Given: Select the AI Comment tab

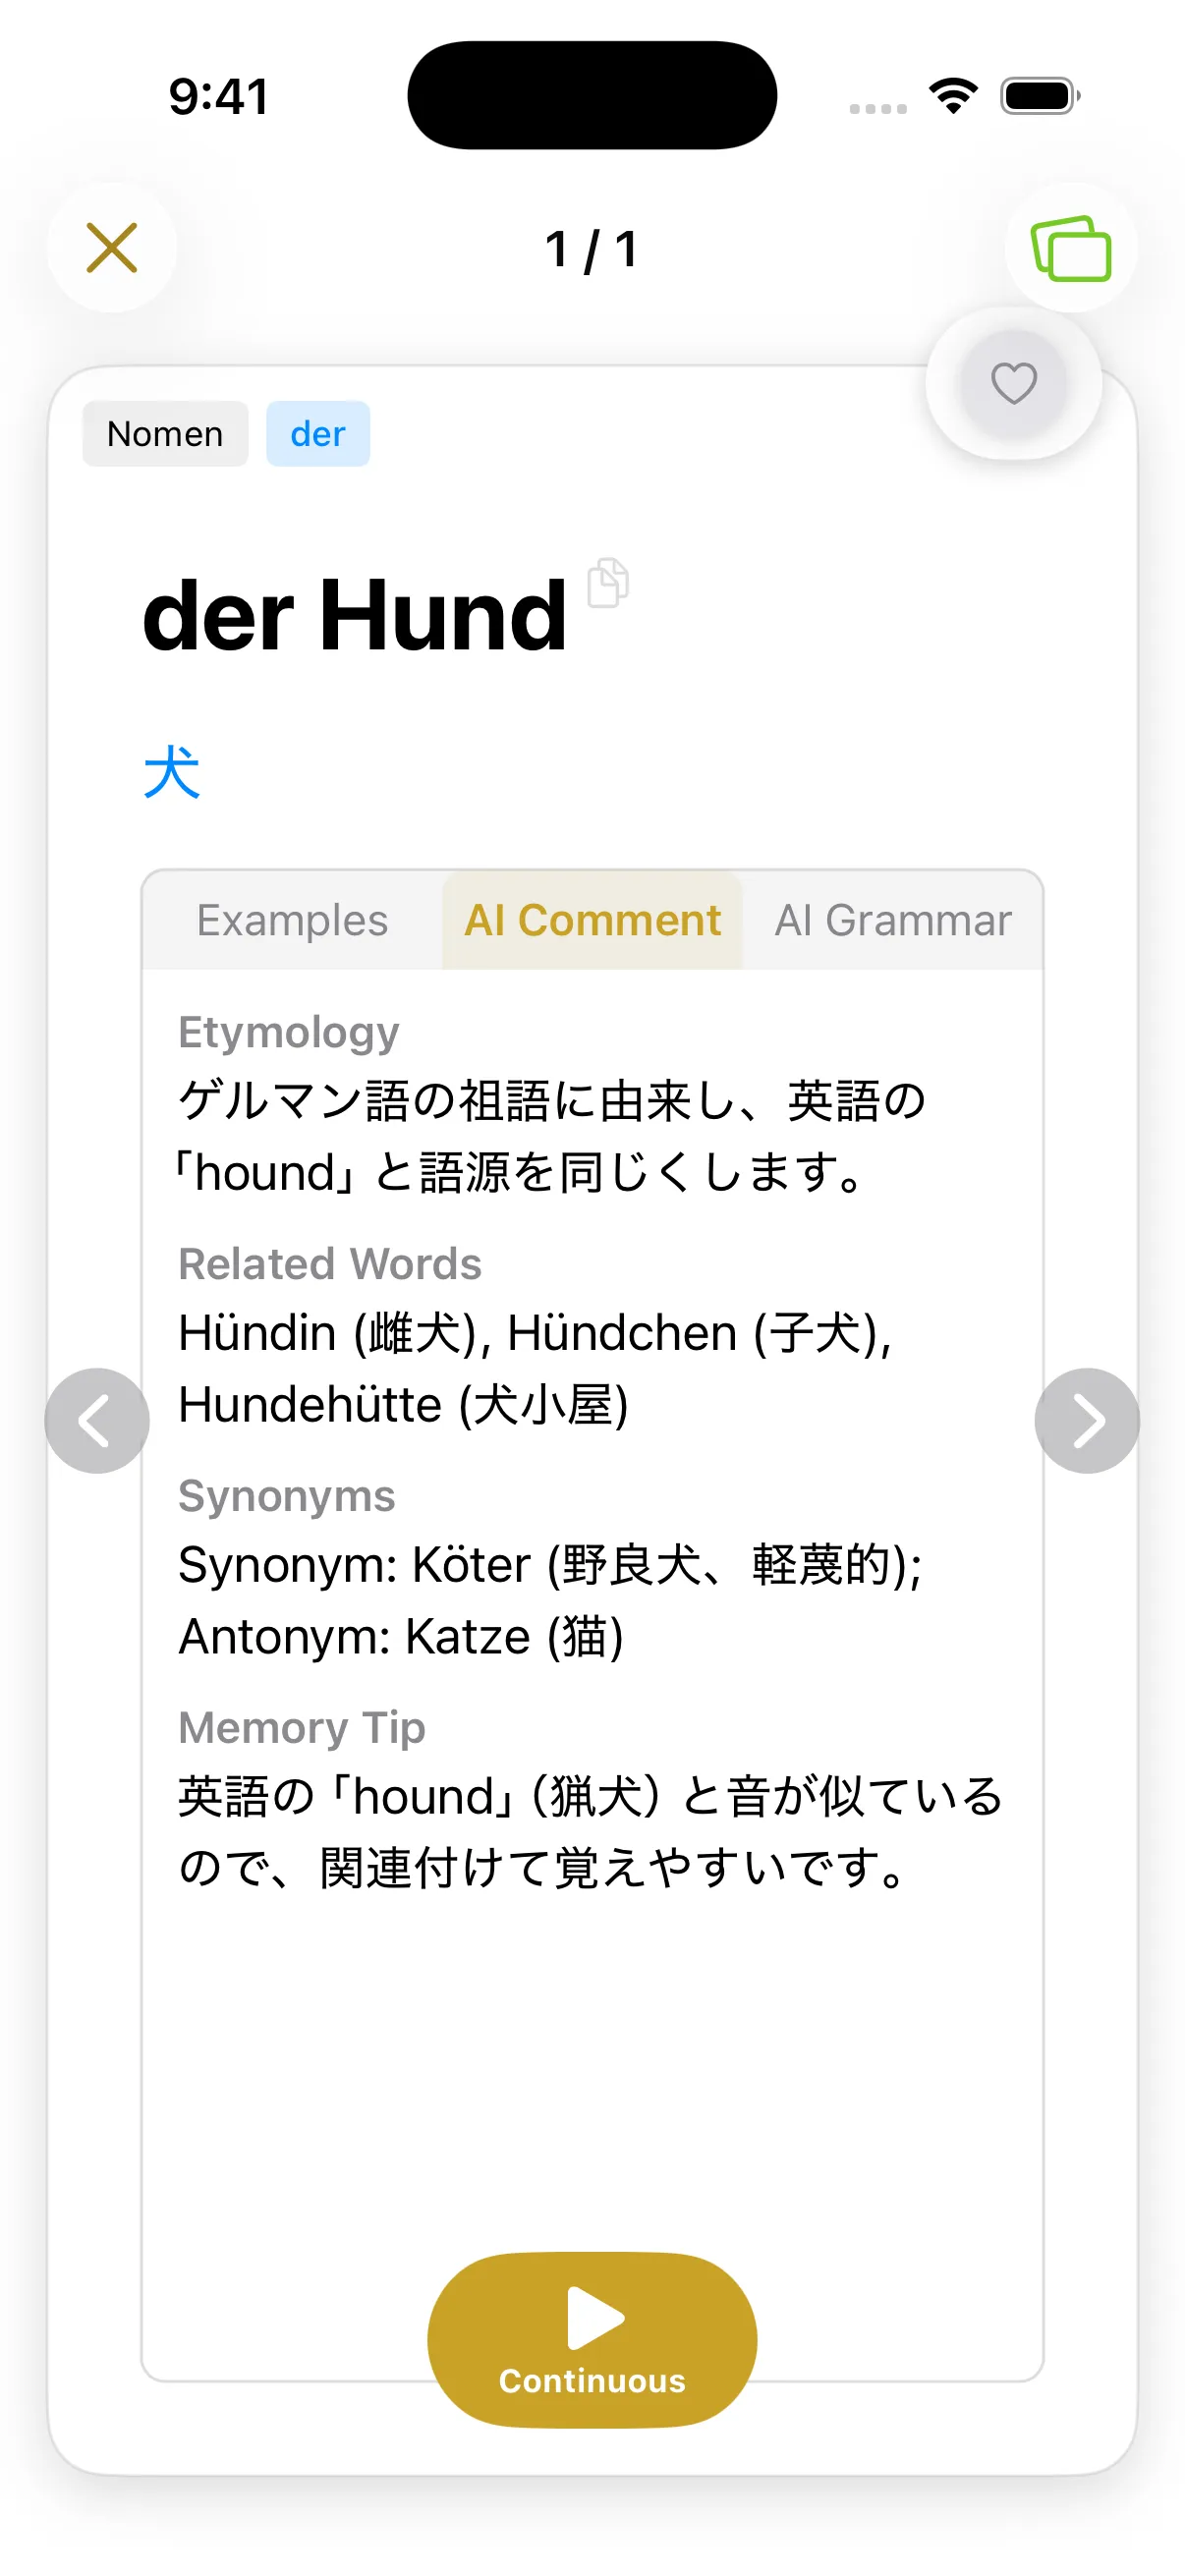Looking at the screenshot, I should [592, 920].
